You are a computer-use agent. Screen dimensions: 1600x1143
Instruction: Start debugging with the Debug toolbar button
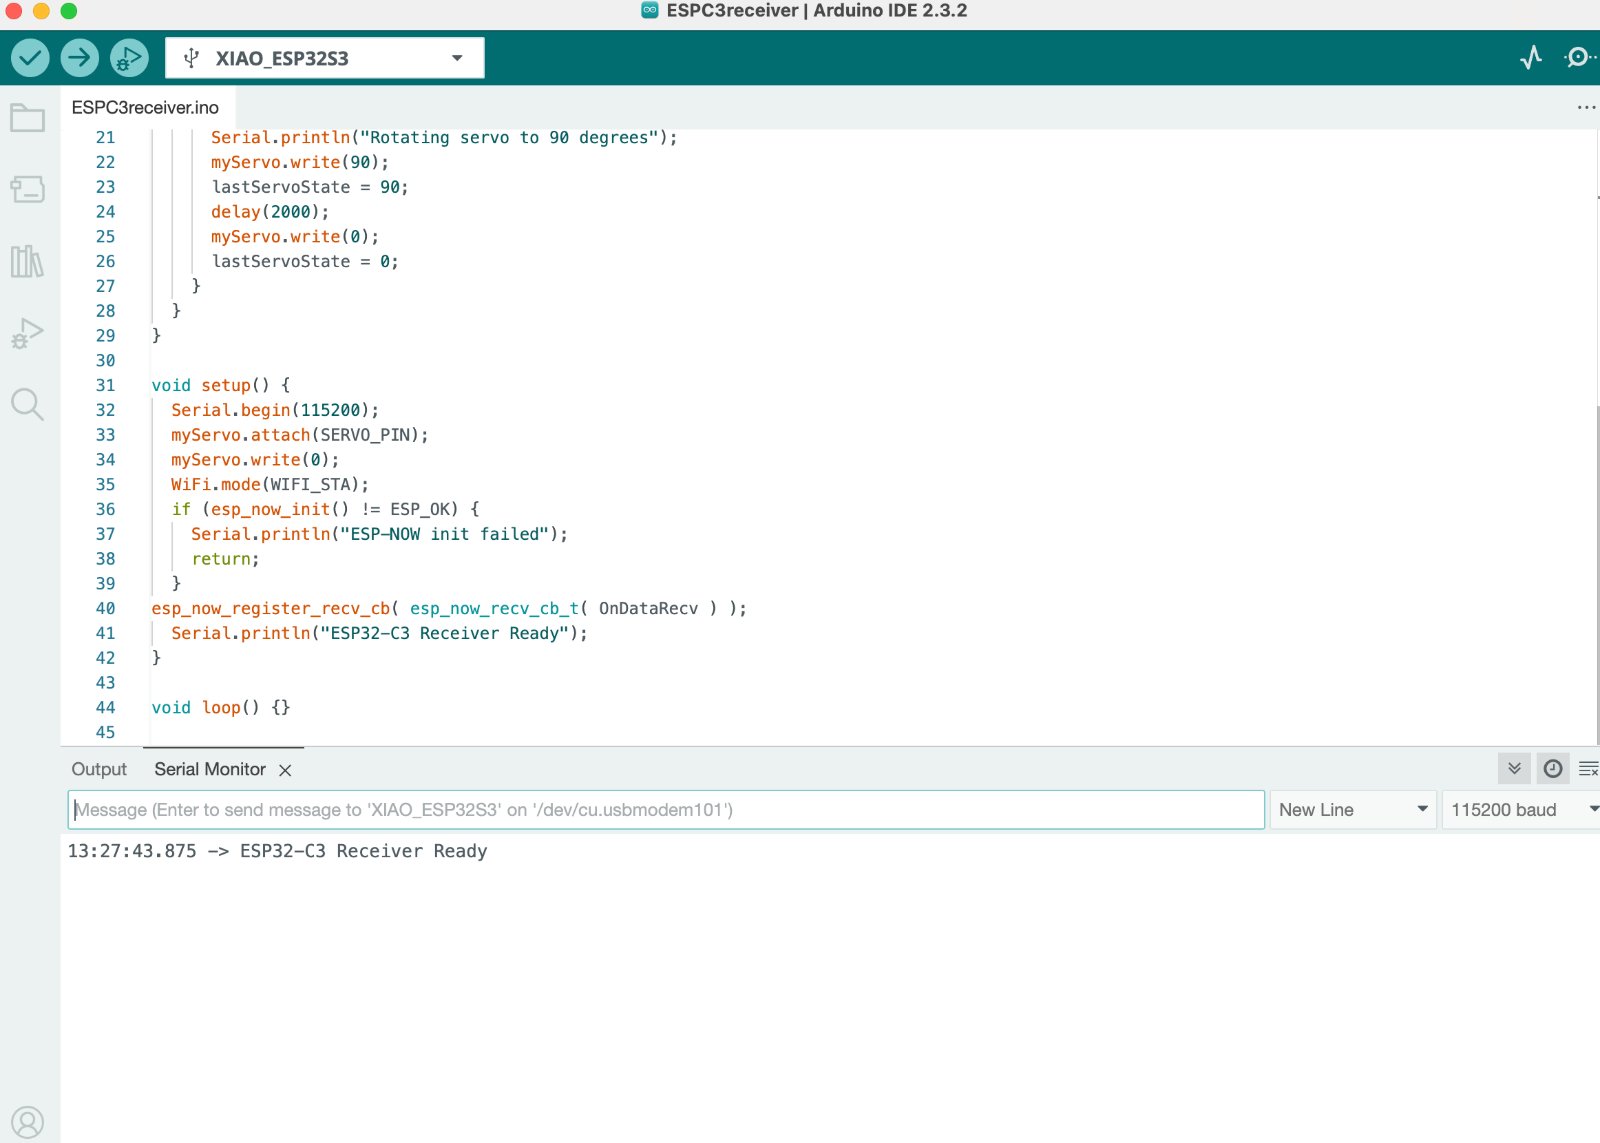129,58
